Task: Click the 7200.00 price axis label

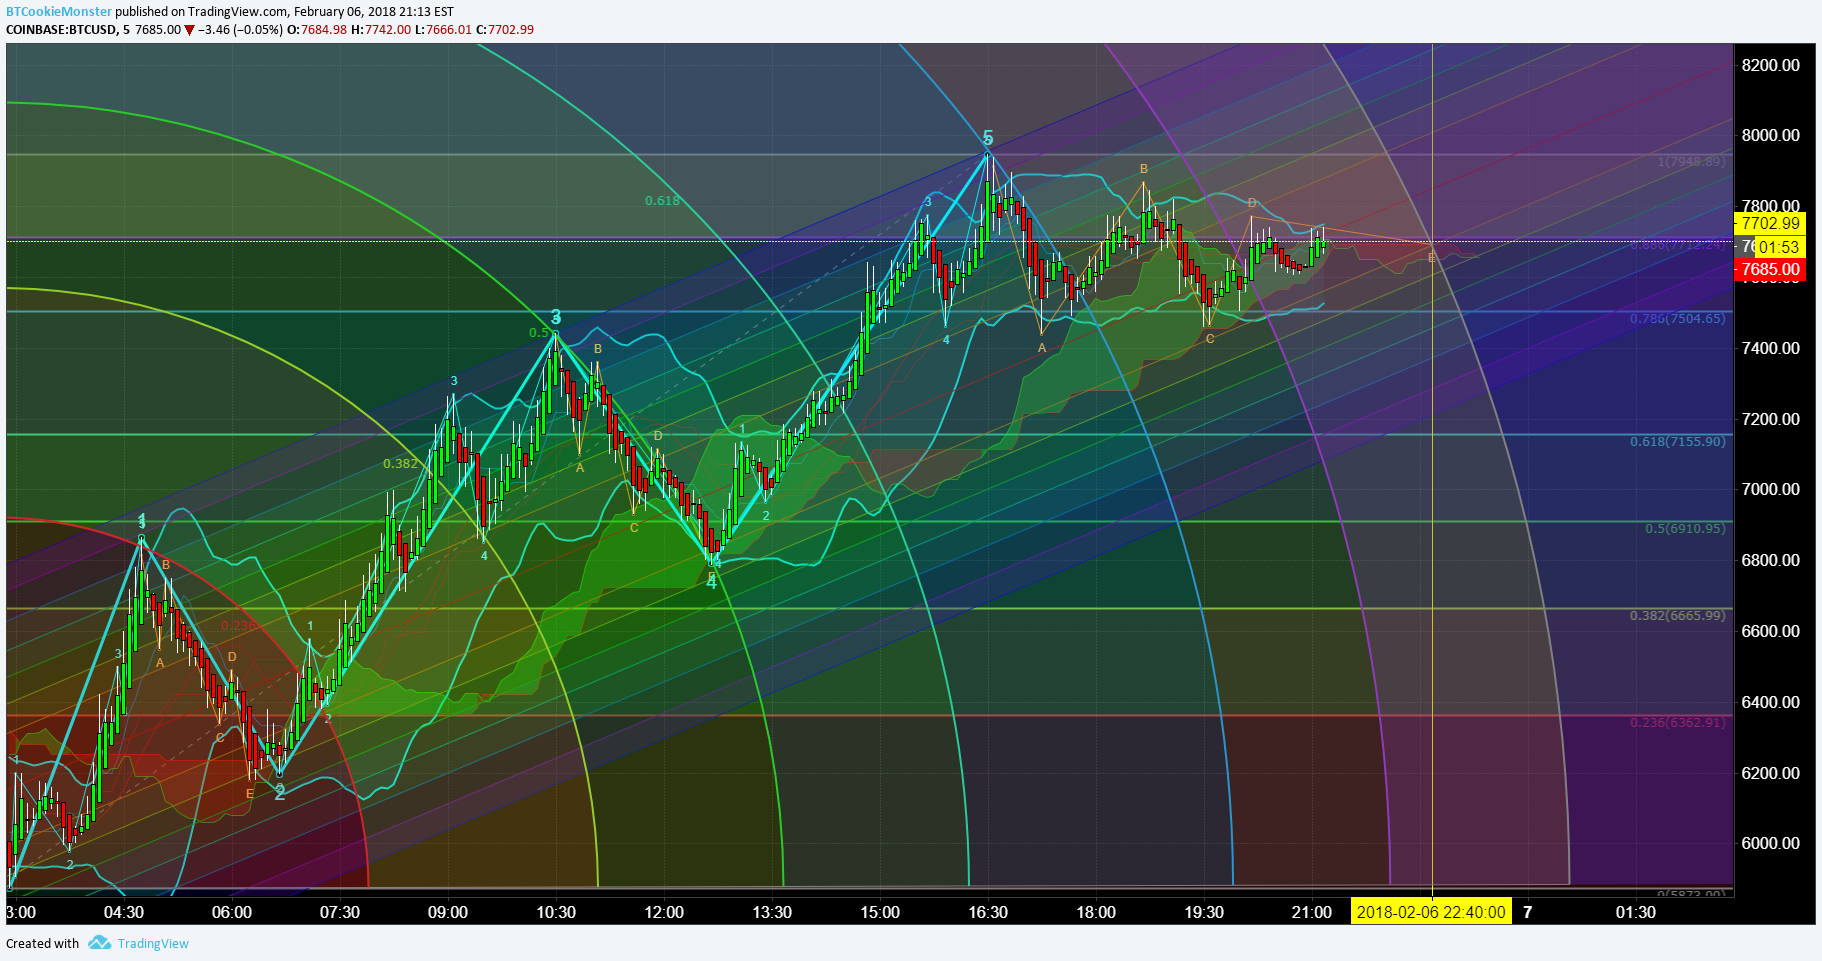Action: pos(1770,419)
